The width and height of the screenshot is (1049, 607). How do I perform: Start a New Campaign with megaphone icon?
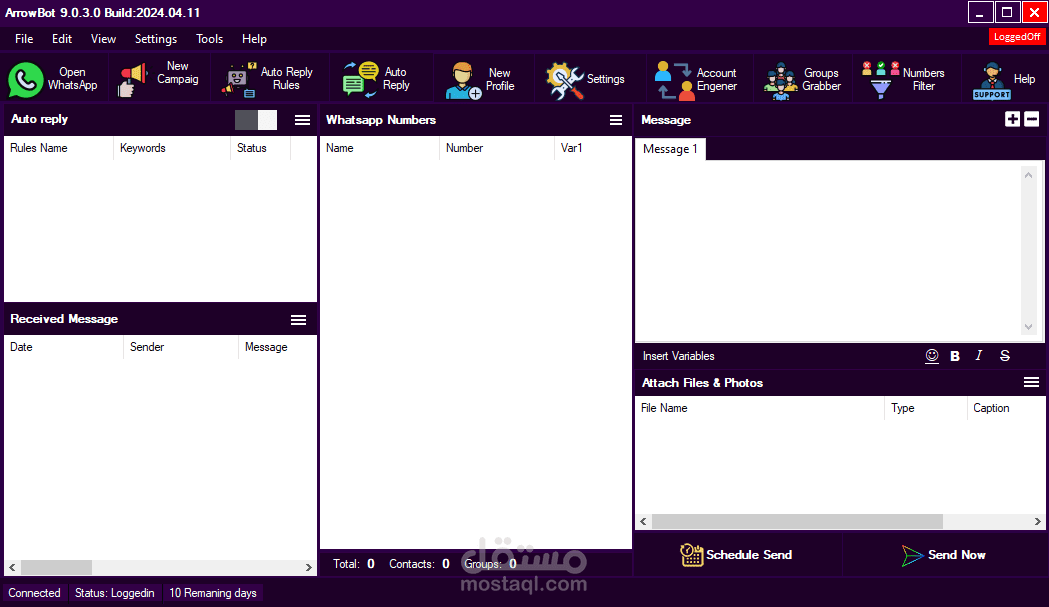(132, 80)
